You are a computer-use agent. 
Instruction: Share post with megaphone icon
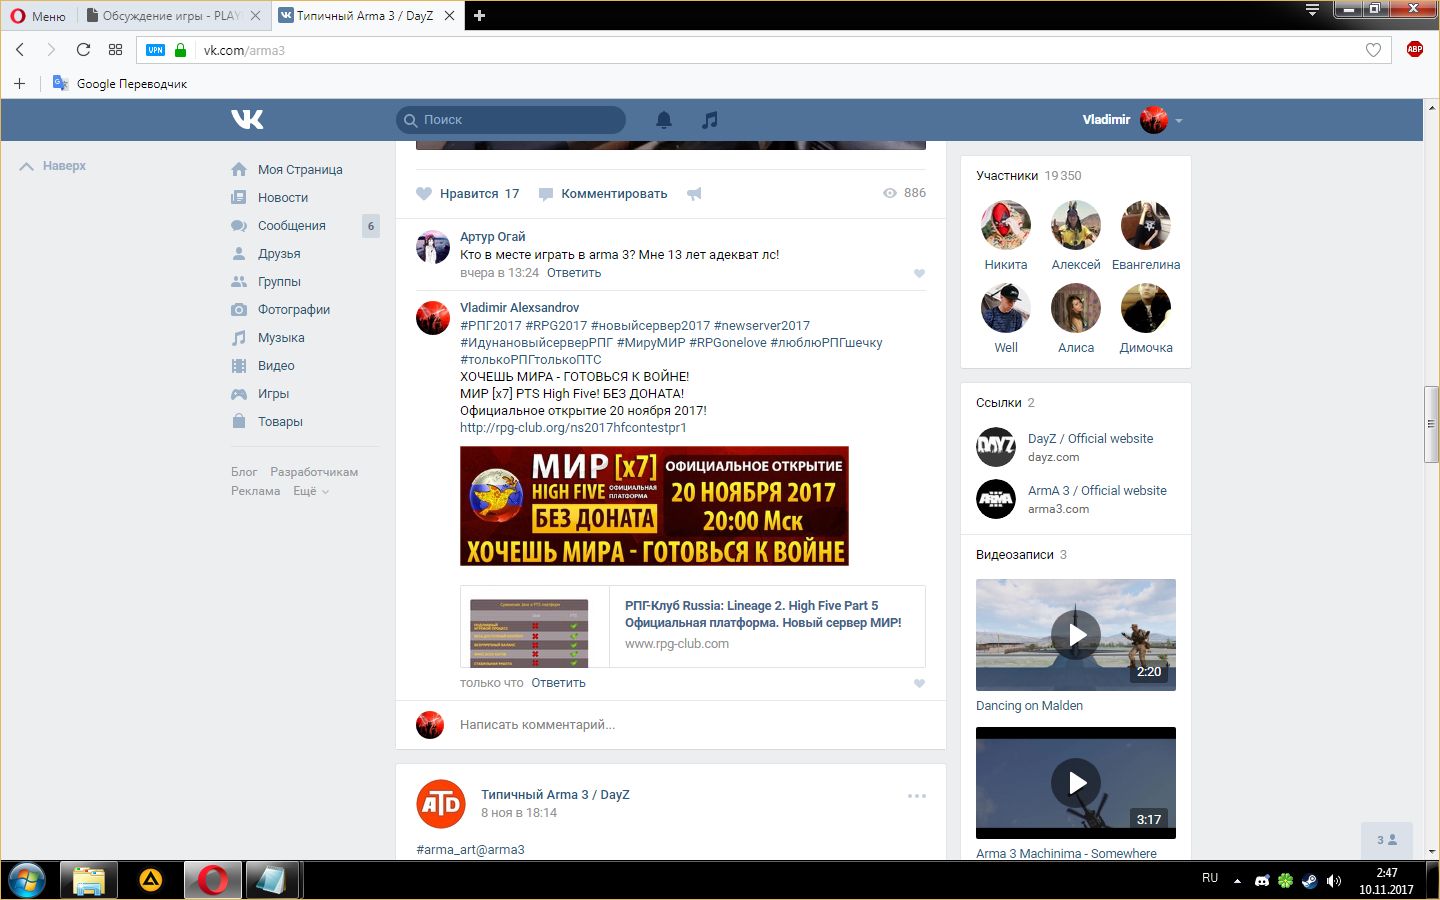click(694, 194)
